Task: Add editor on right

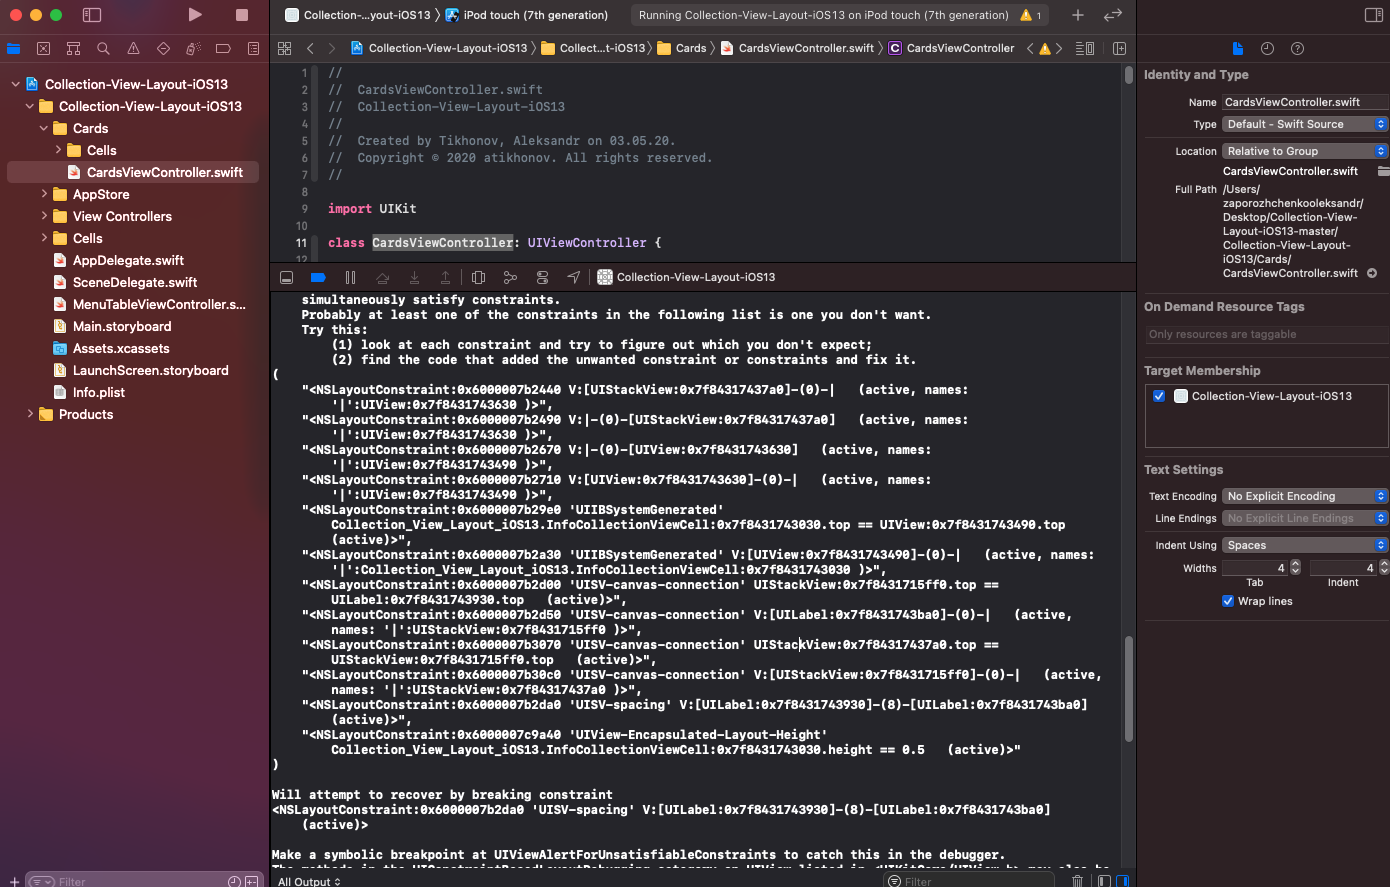Action: click(1119, 48)
